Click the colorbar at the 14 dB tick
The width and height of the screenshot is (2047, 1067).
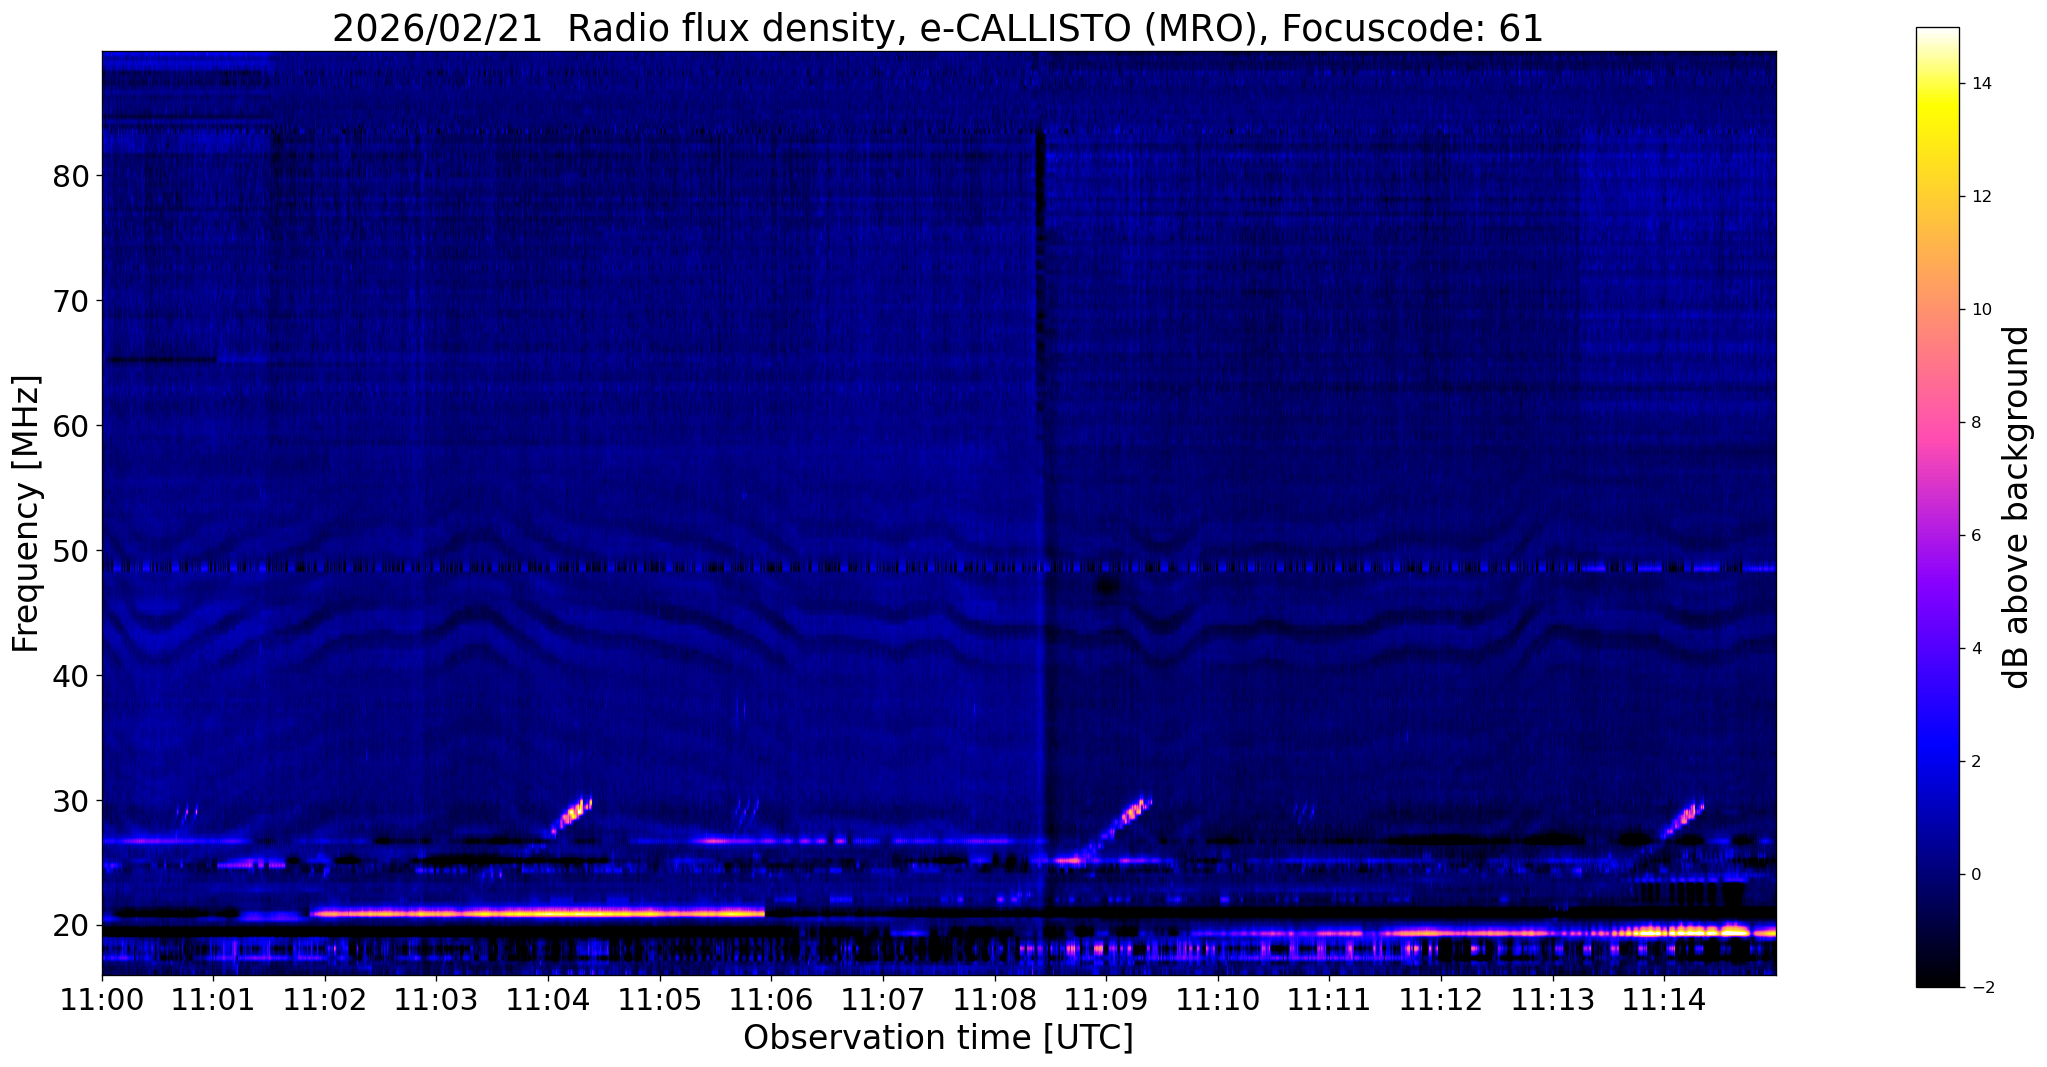click(x=1937, y=84)
